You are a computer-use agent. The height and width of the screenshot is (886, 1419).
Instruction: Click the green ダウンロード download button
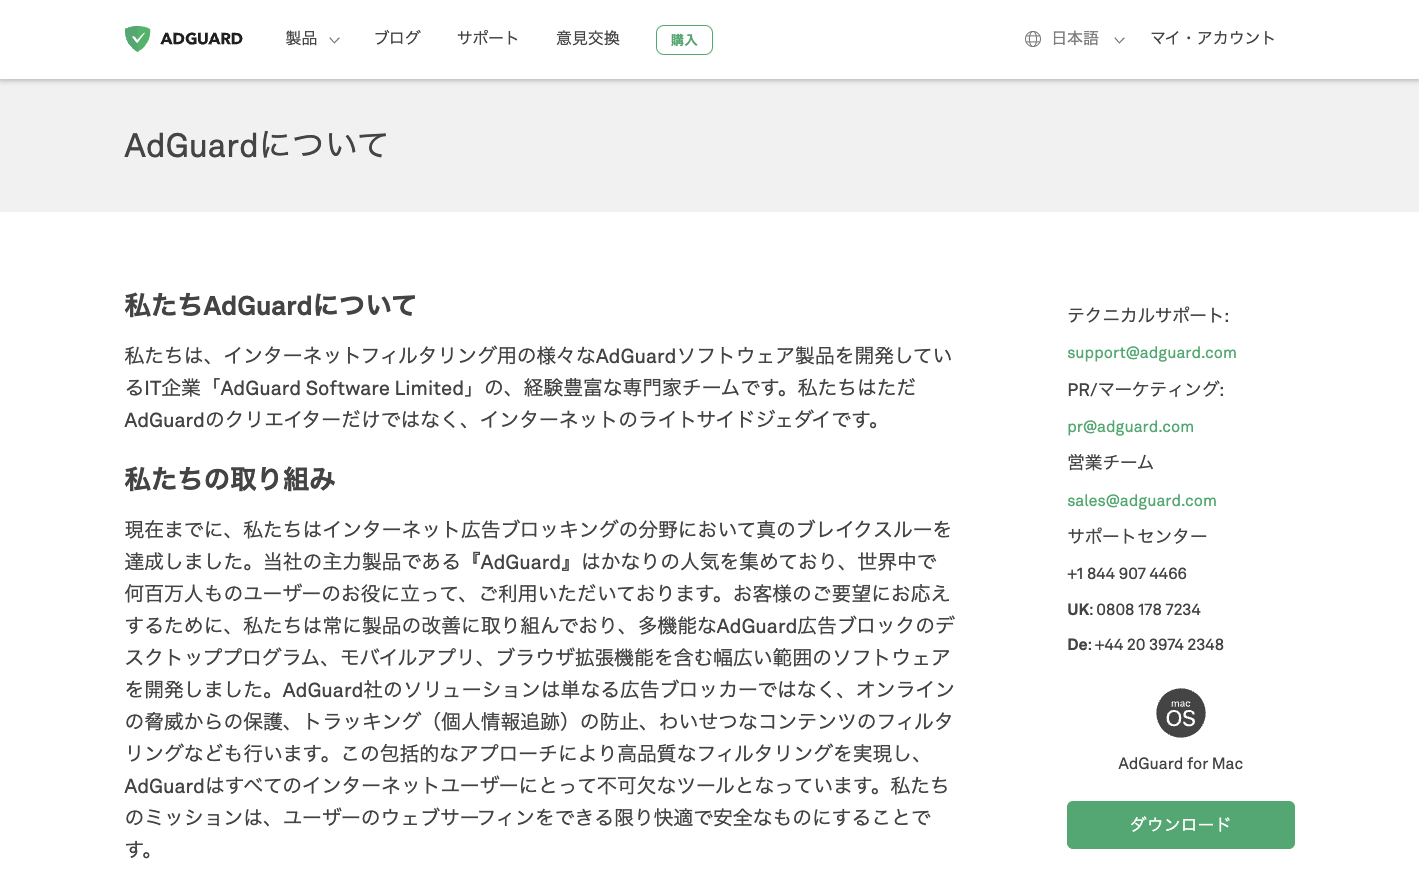(x=1181, y=825)
